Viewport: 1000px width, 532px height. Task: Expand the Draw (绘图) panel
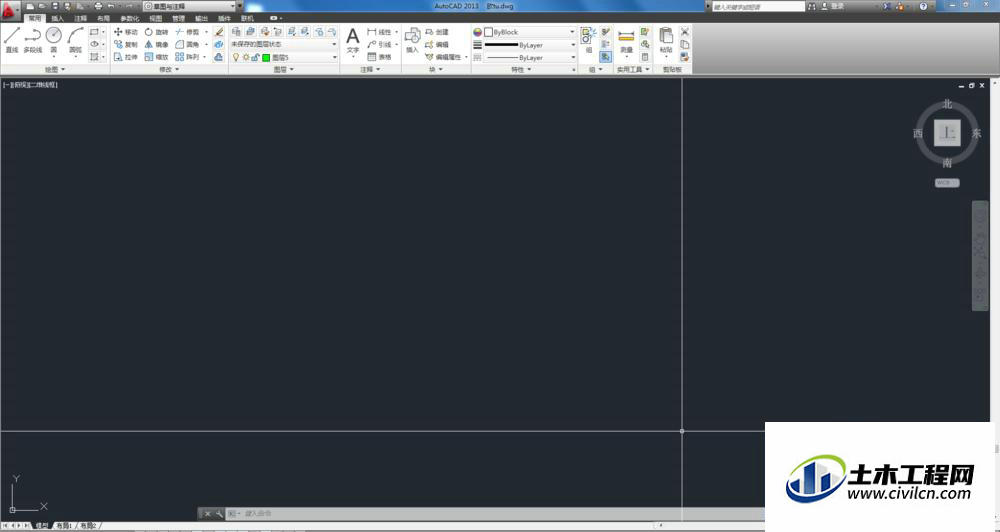[x=55, y=69]
